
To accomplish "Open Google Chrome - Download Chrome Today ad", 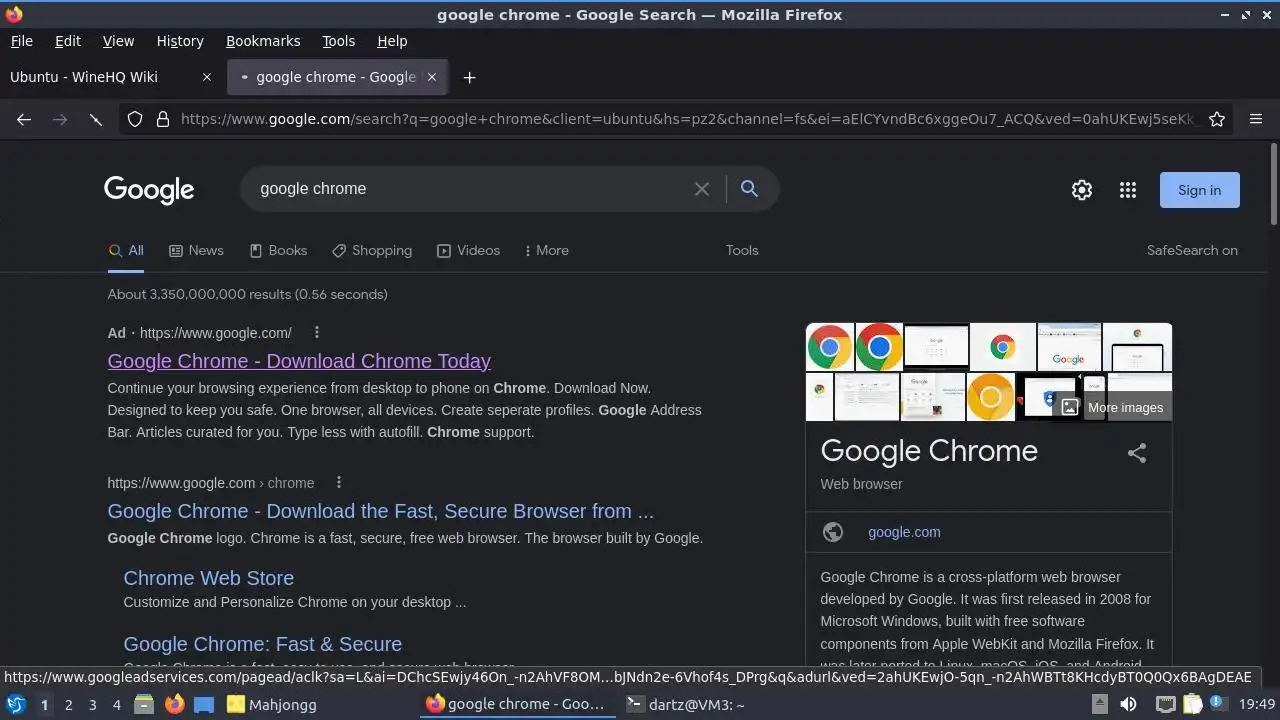I will point(299,361).
